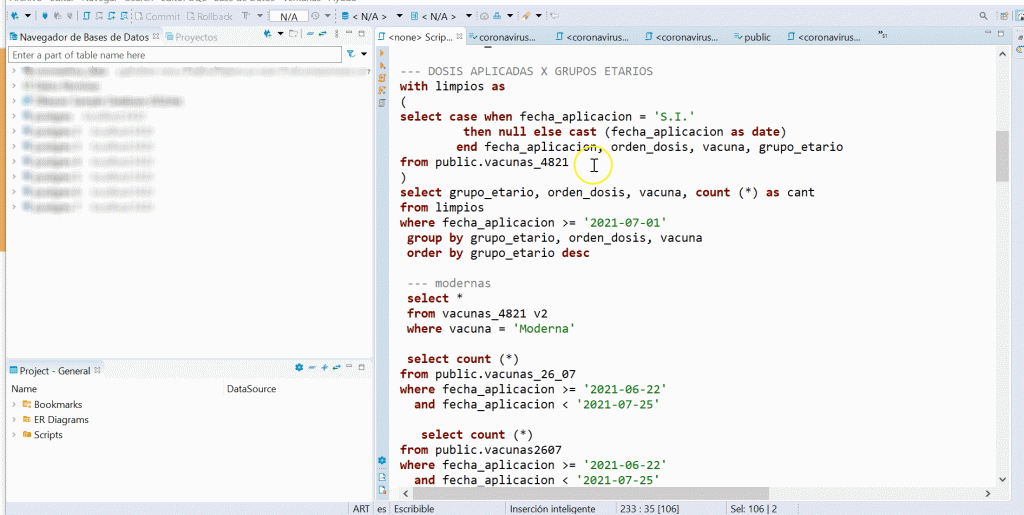Click the output page icon above the locked page
This screenshot has width=1024, height=515.
[382, 476]
